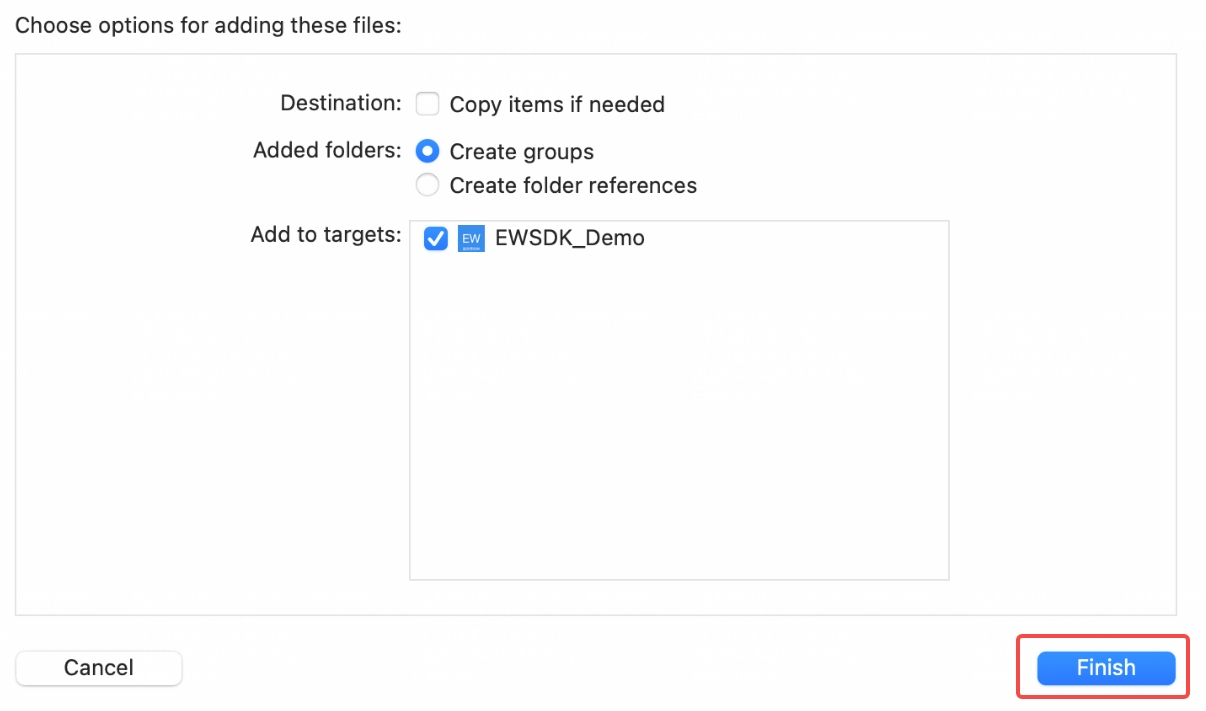The image size is (1206, 711).
Task: Click the Destination: label
Action: [x=341, y=103]
